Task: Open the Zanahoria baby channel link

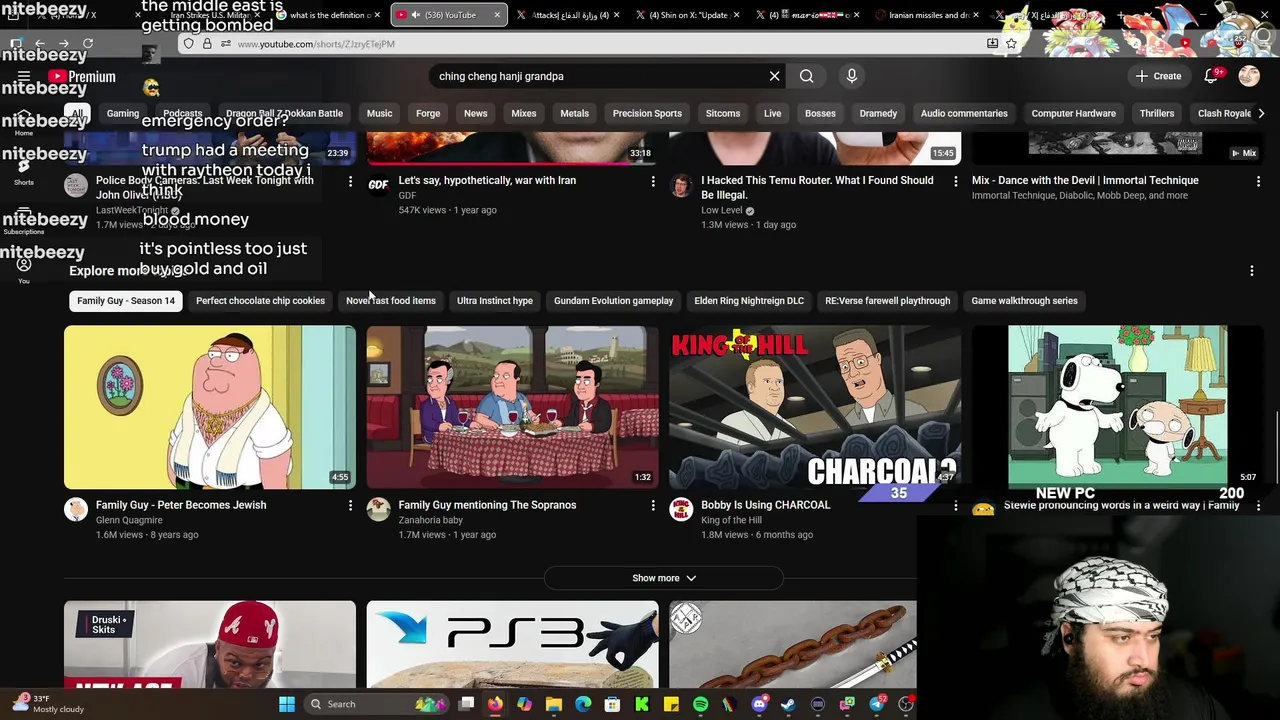Action: pos(430,521)
